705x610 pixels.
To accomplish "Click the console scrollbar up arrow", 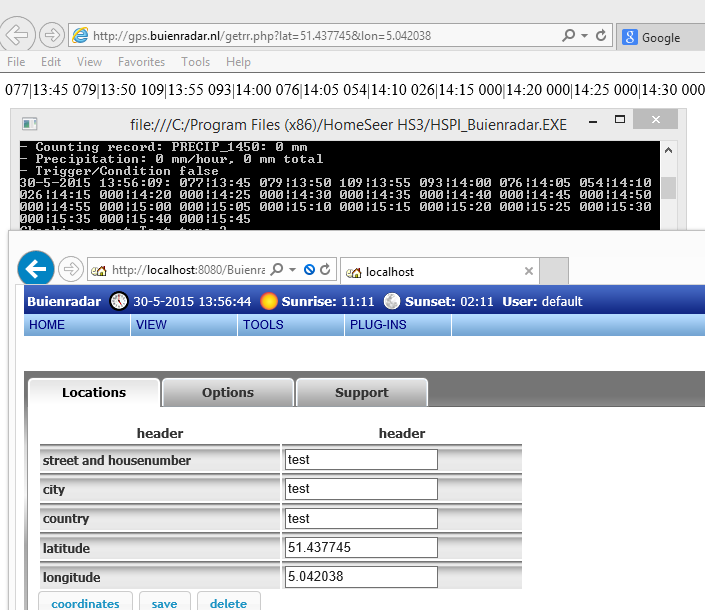I will 669,150.
